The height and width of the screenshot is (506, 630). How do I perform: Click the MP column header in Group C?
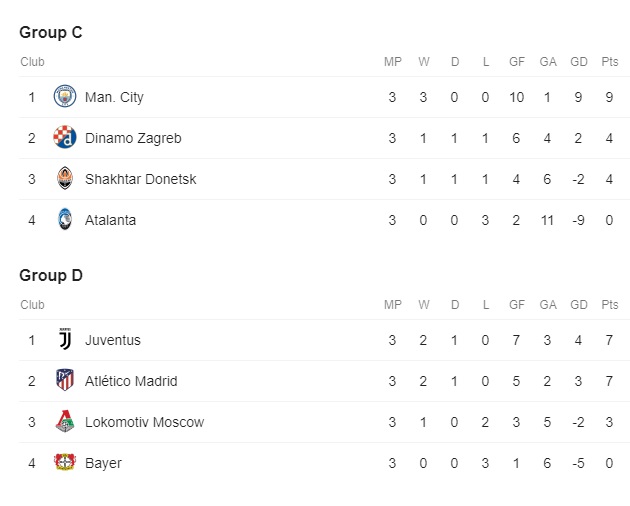(393, 61)
